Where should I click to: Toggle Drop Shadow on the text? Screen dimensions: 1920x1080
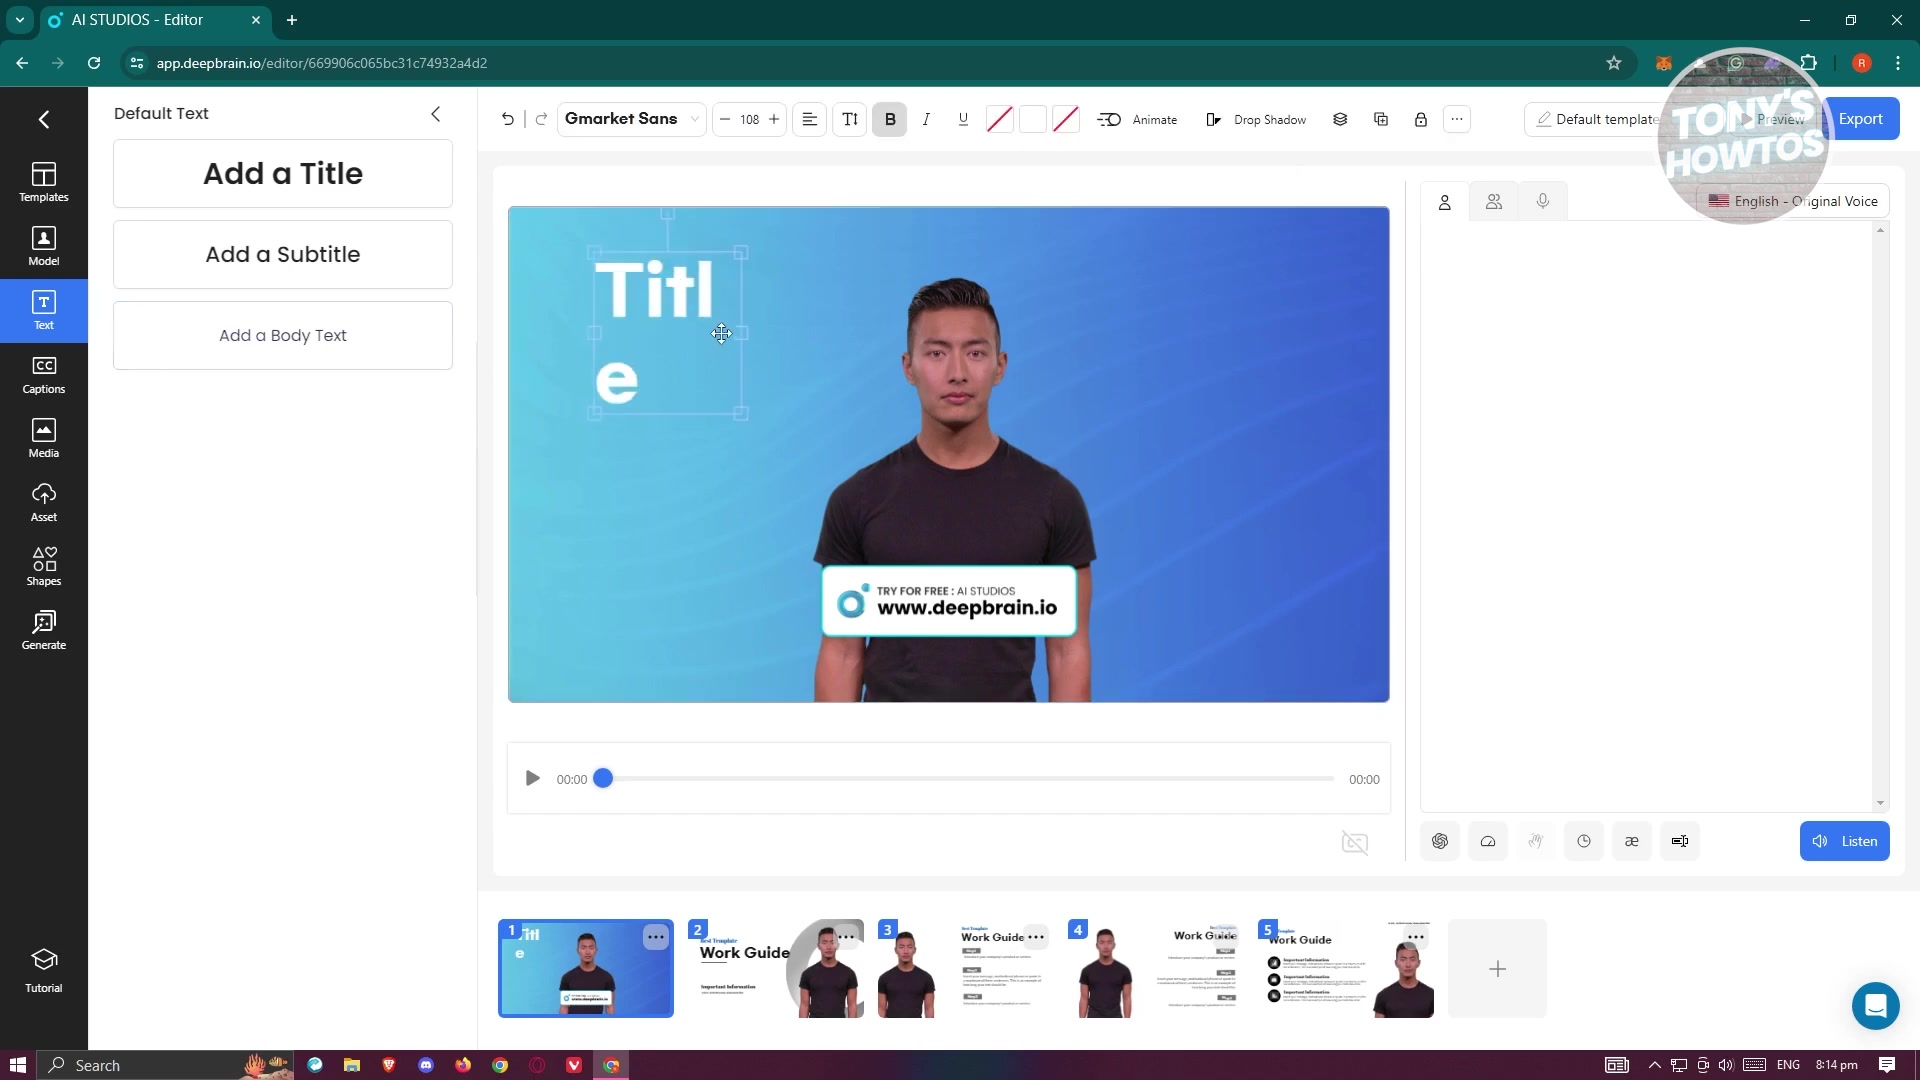tap(1256, 120)
